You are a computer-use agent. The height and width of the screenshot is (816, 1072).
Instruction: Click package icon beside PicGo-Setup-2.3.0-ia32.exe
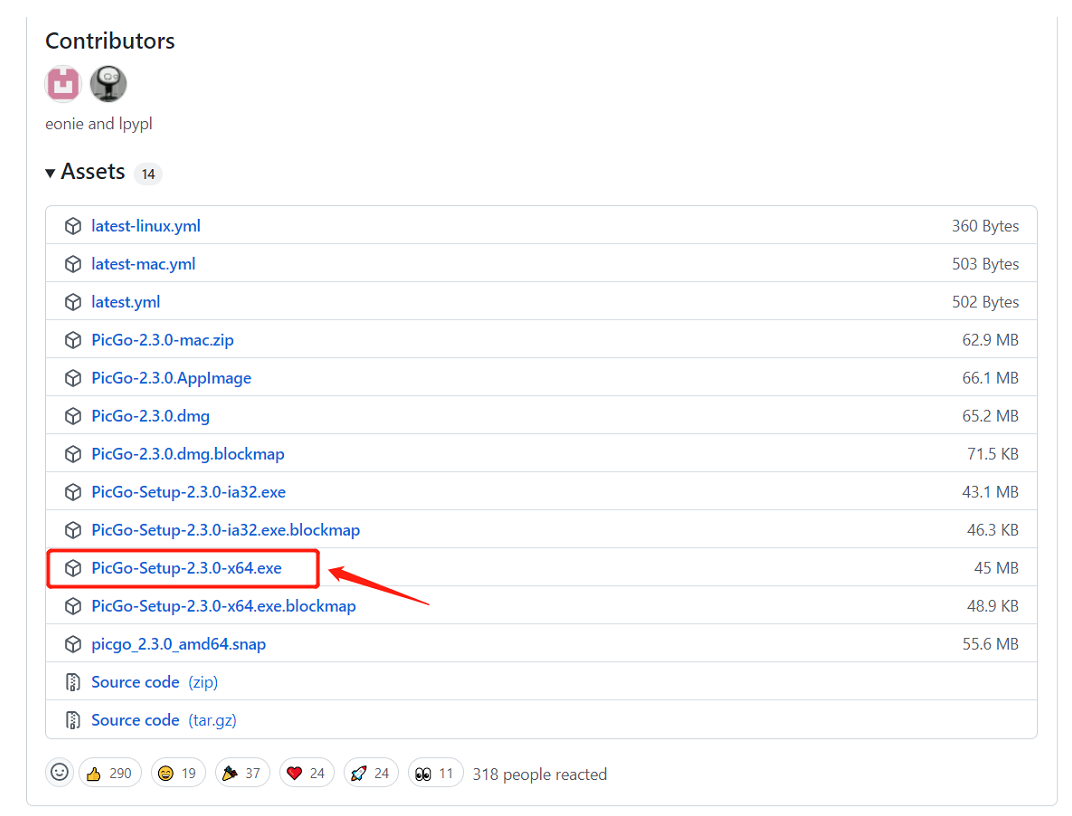(72, 492)
